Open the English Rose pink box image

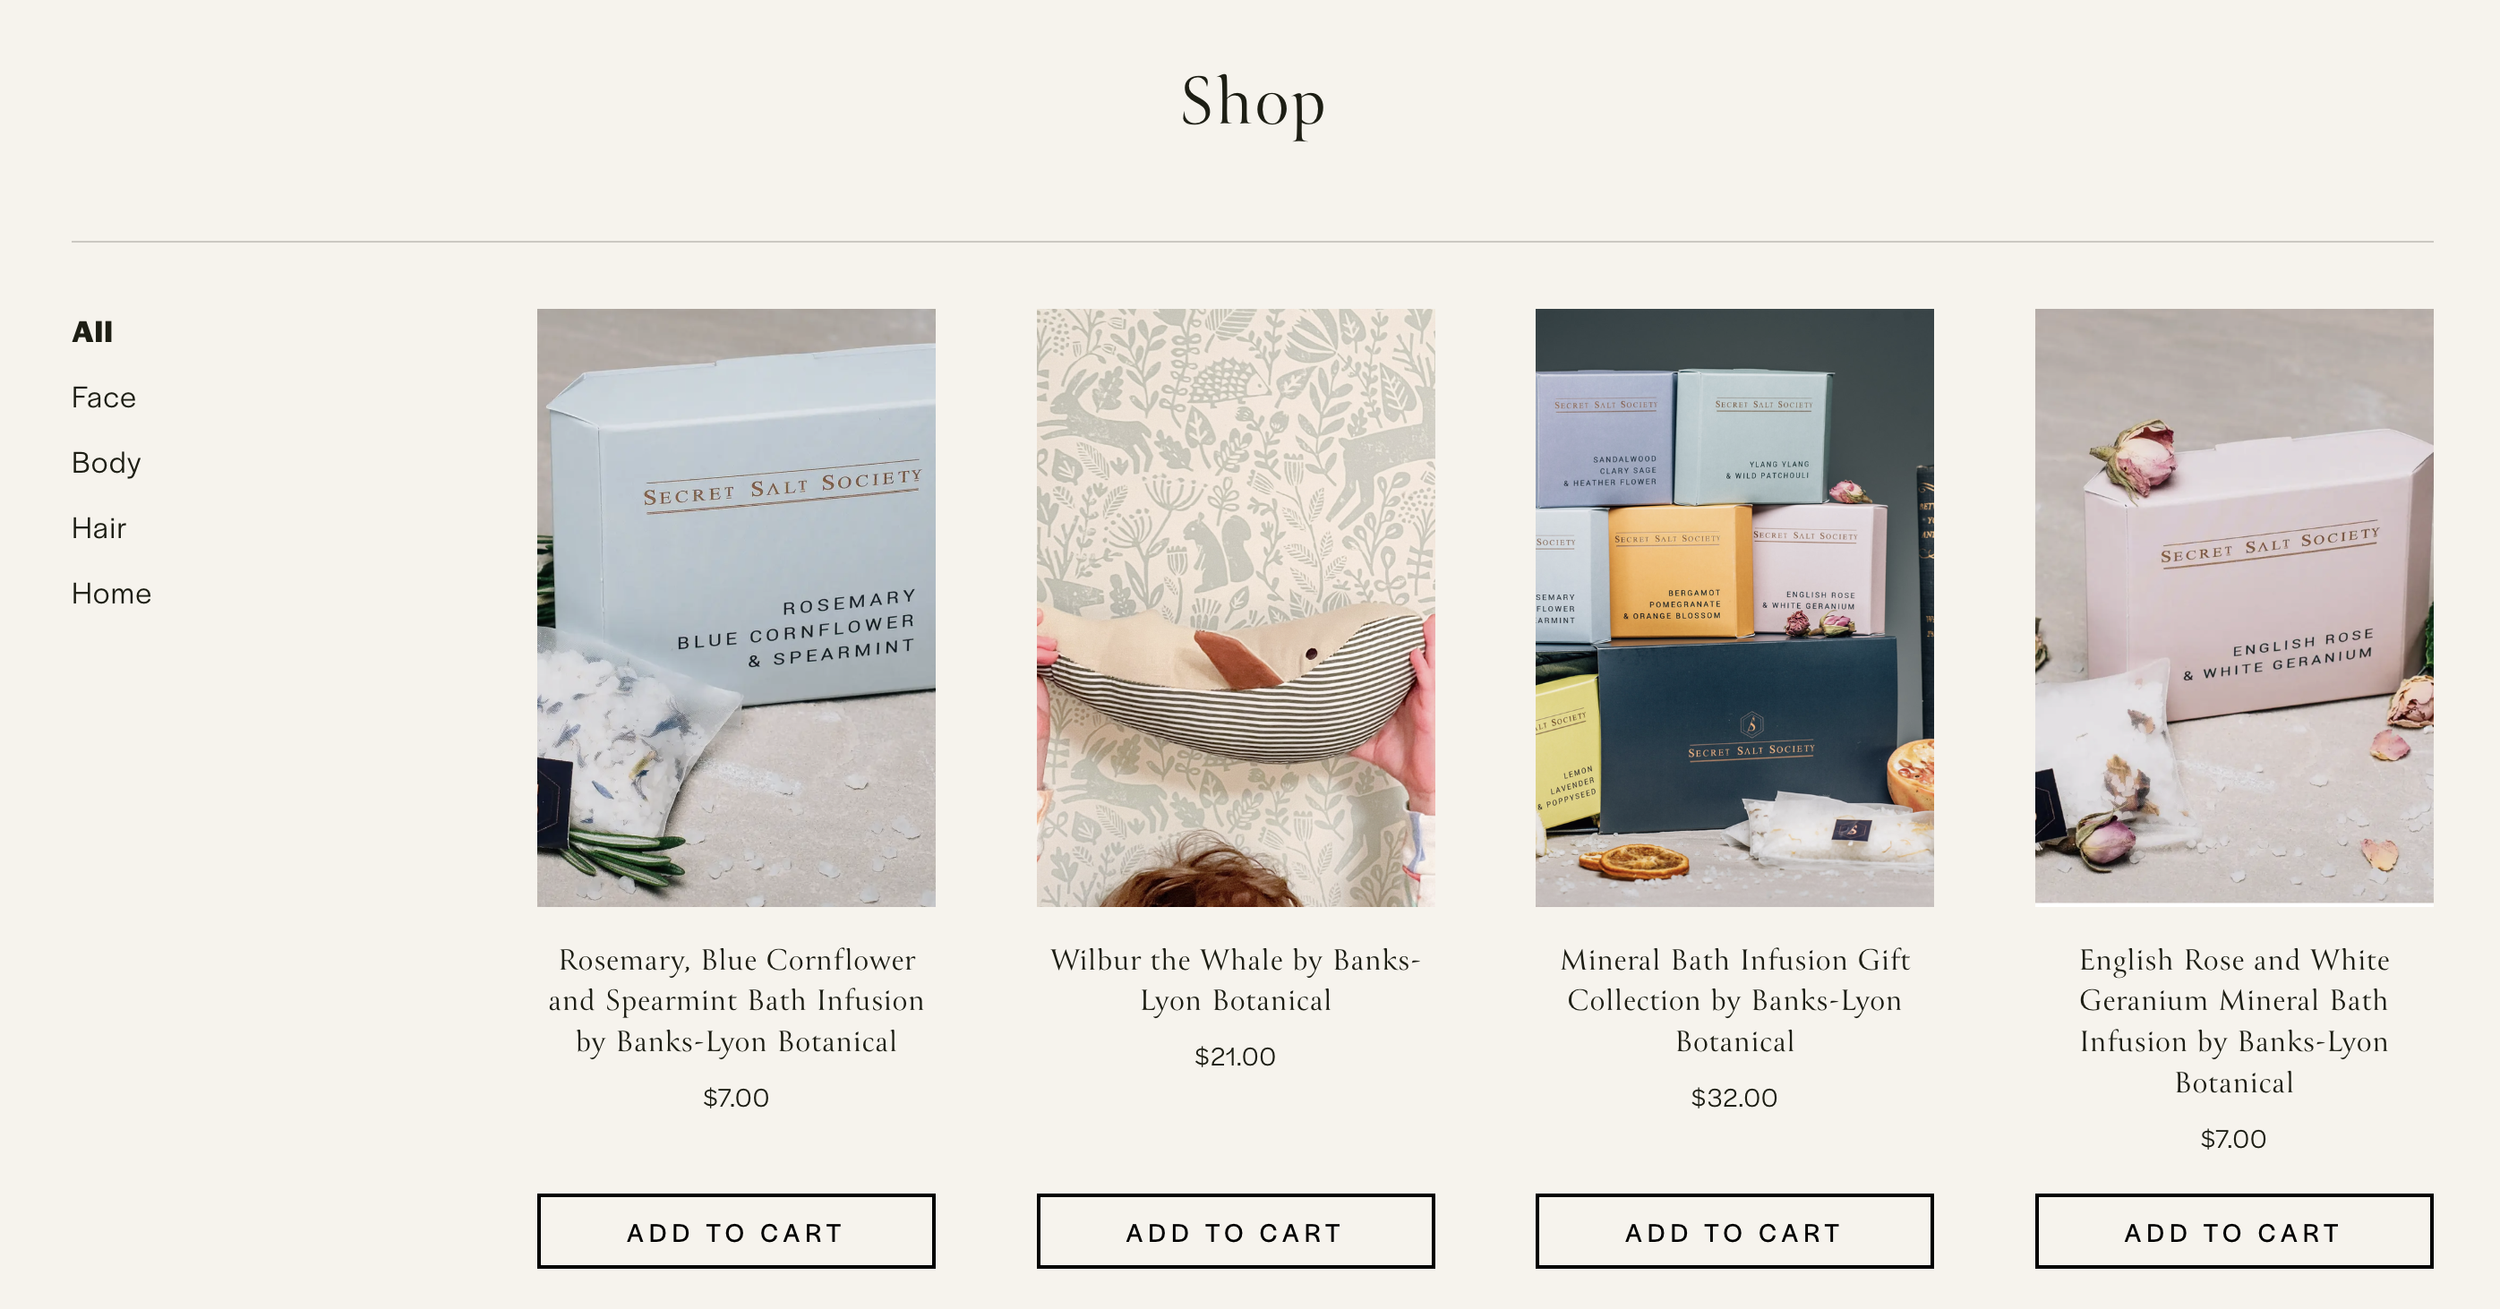pyautogui.click(x=2234, y=606)
